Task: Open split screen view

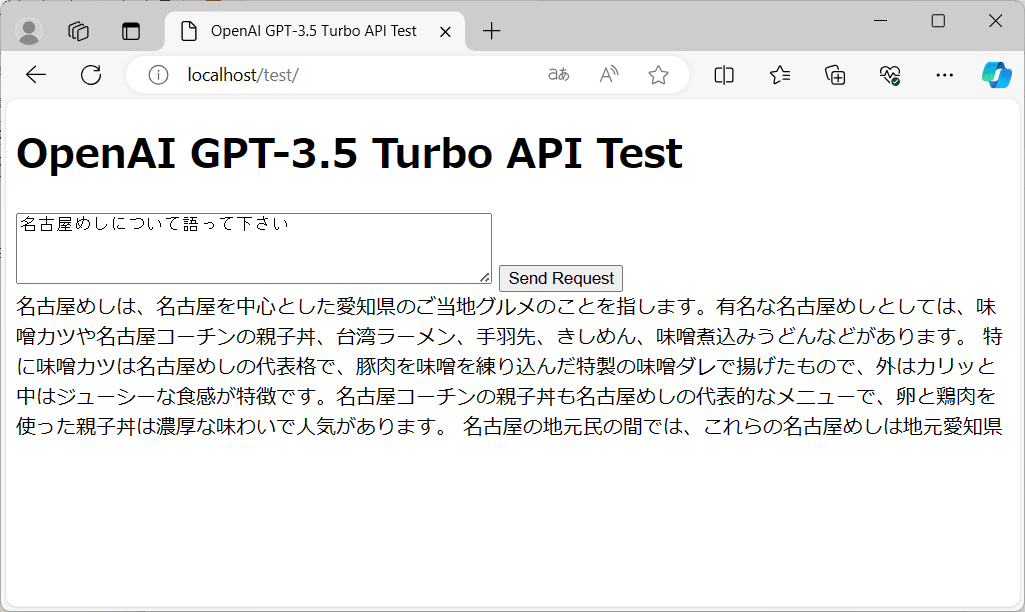Action: click(x=724, y=75)
